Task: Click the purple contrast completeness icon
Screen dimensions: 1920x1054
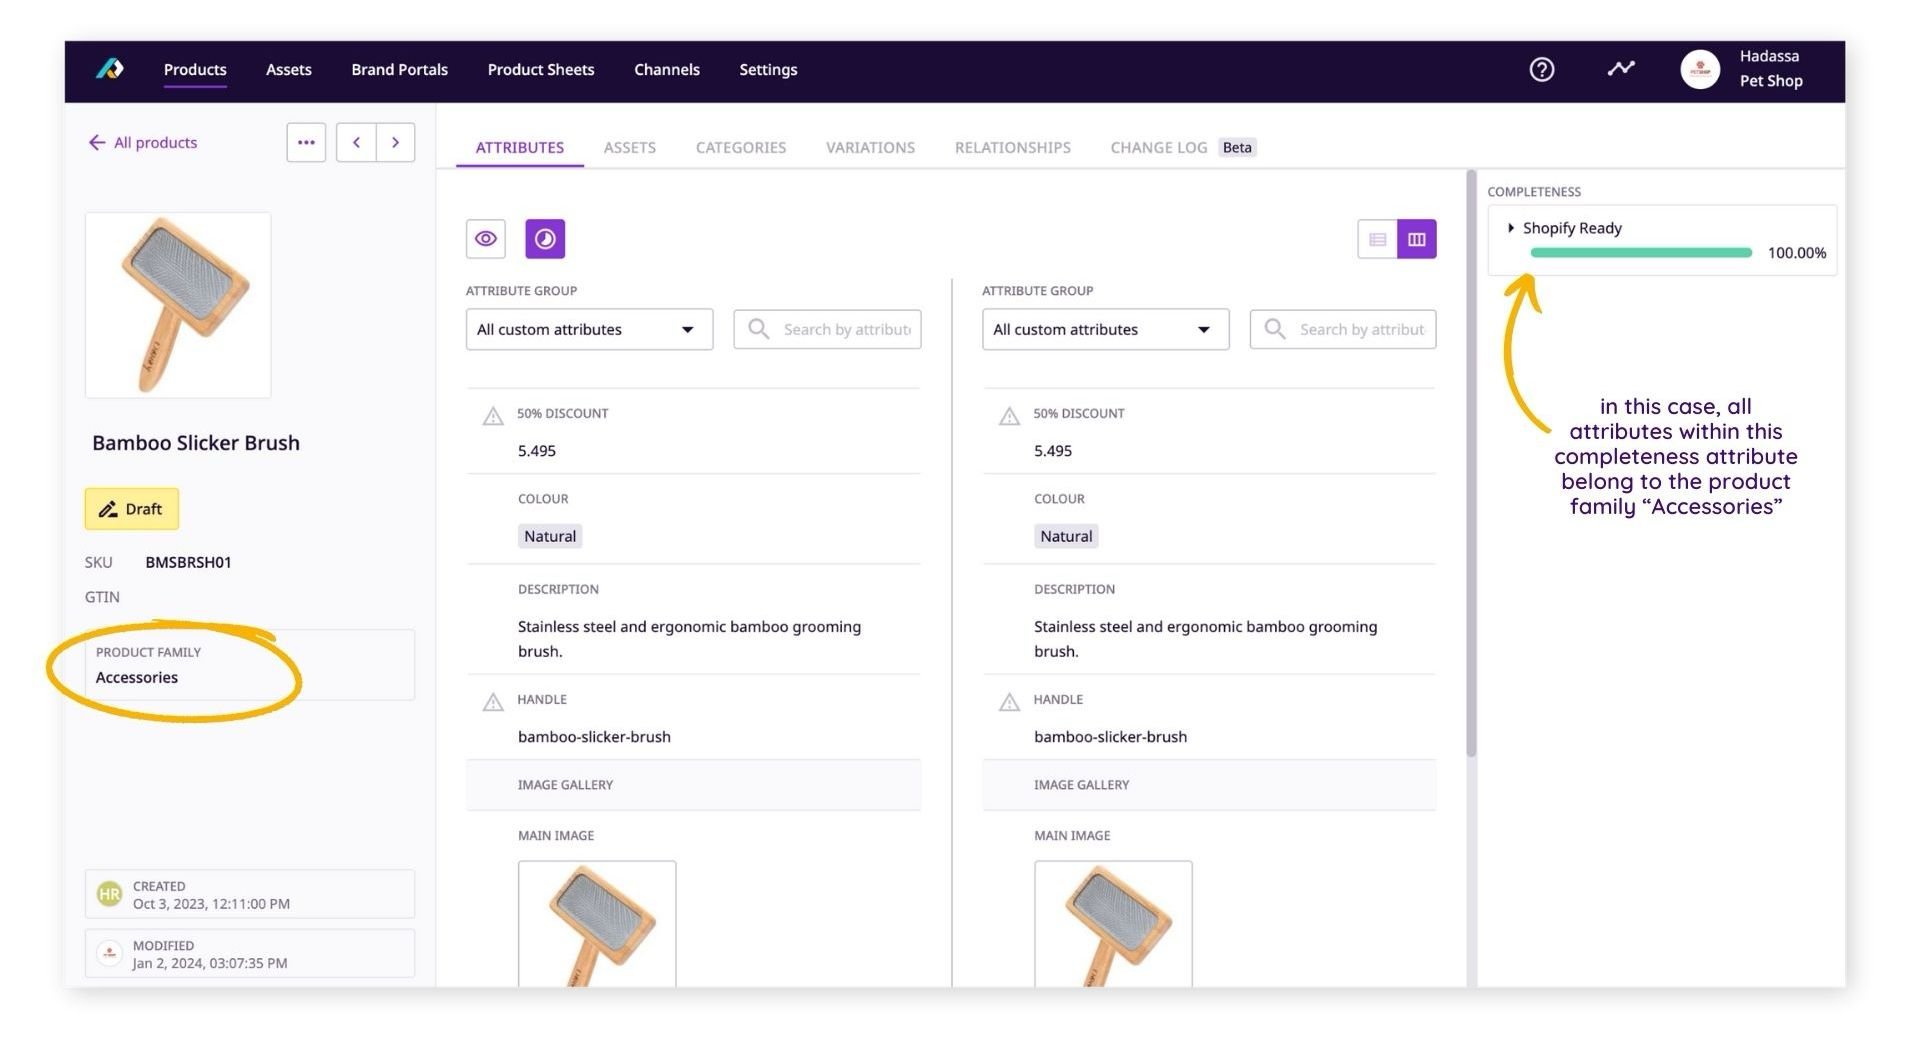Action: coord(545,238)
